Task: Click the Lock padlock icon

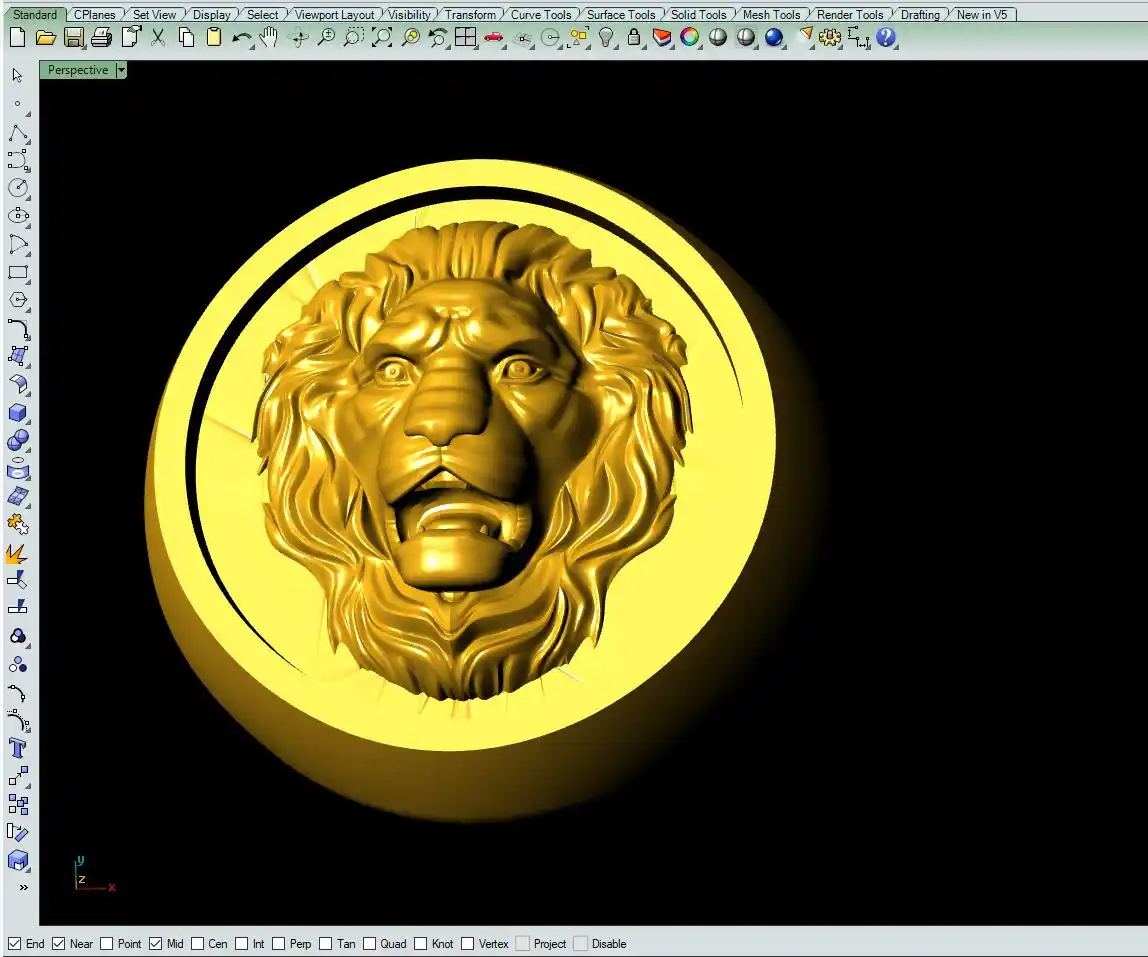Action: pos(634,38)
